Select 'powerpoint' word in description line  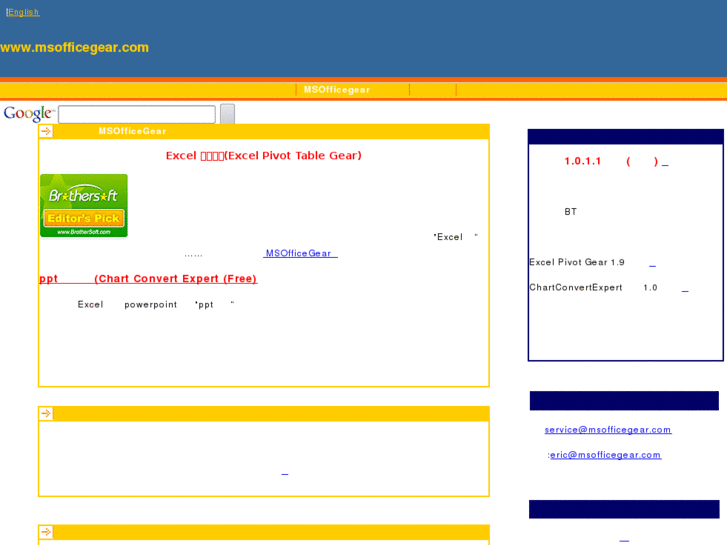[x=151, y=305]
